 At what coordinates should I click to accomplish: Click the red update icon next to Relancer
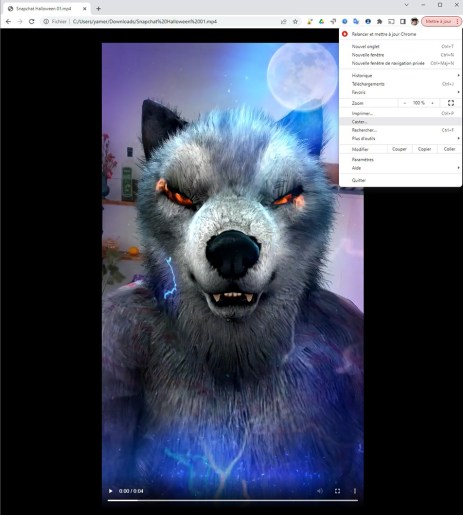[x=345, y=34]
